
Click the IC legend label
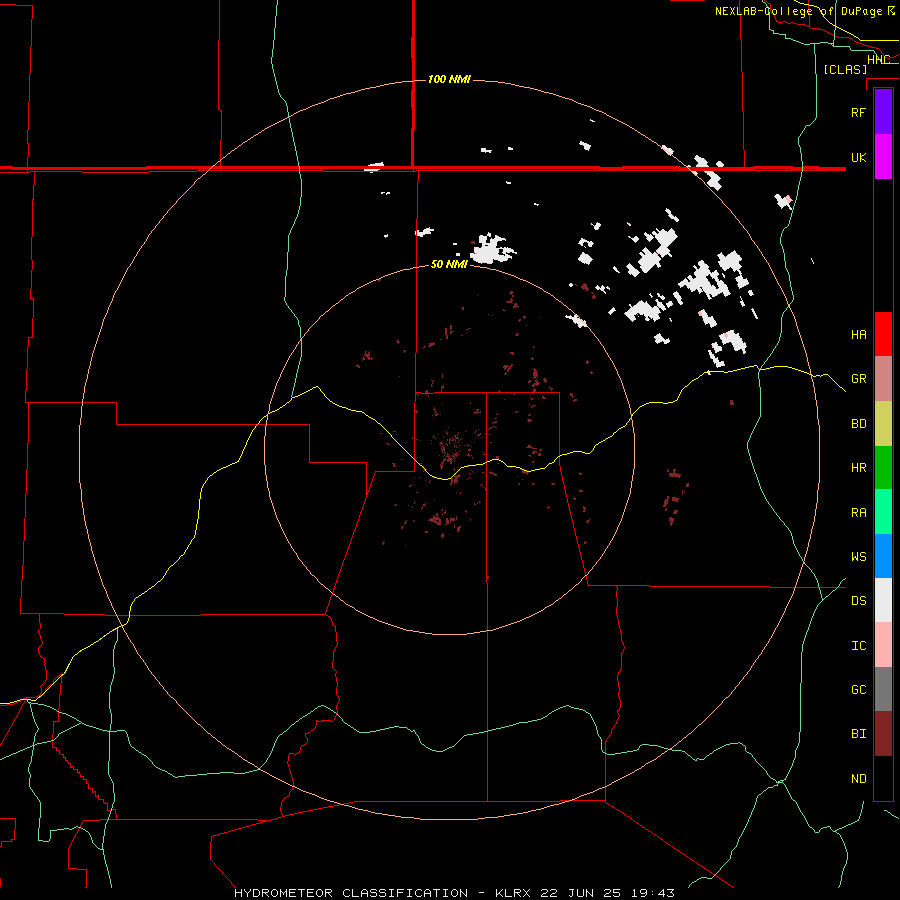tap(858, 646)
